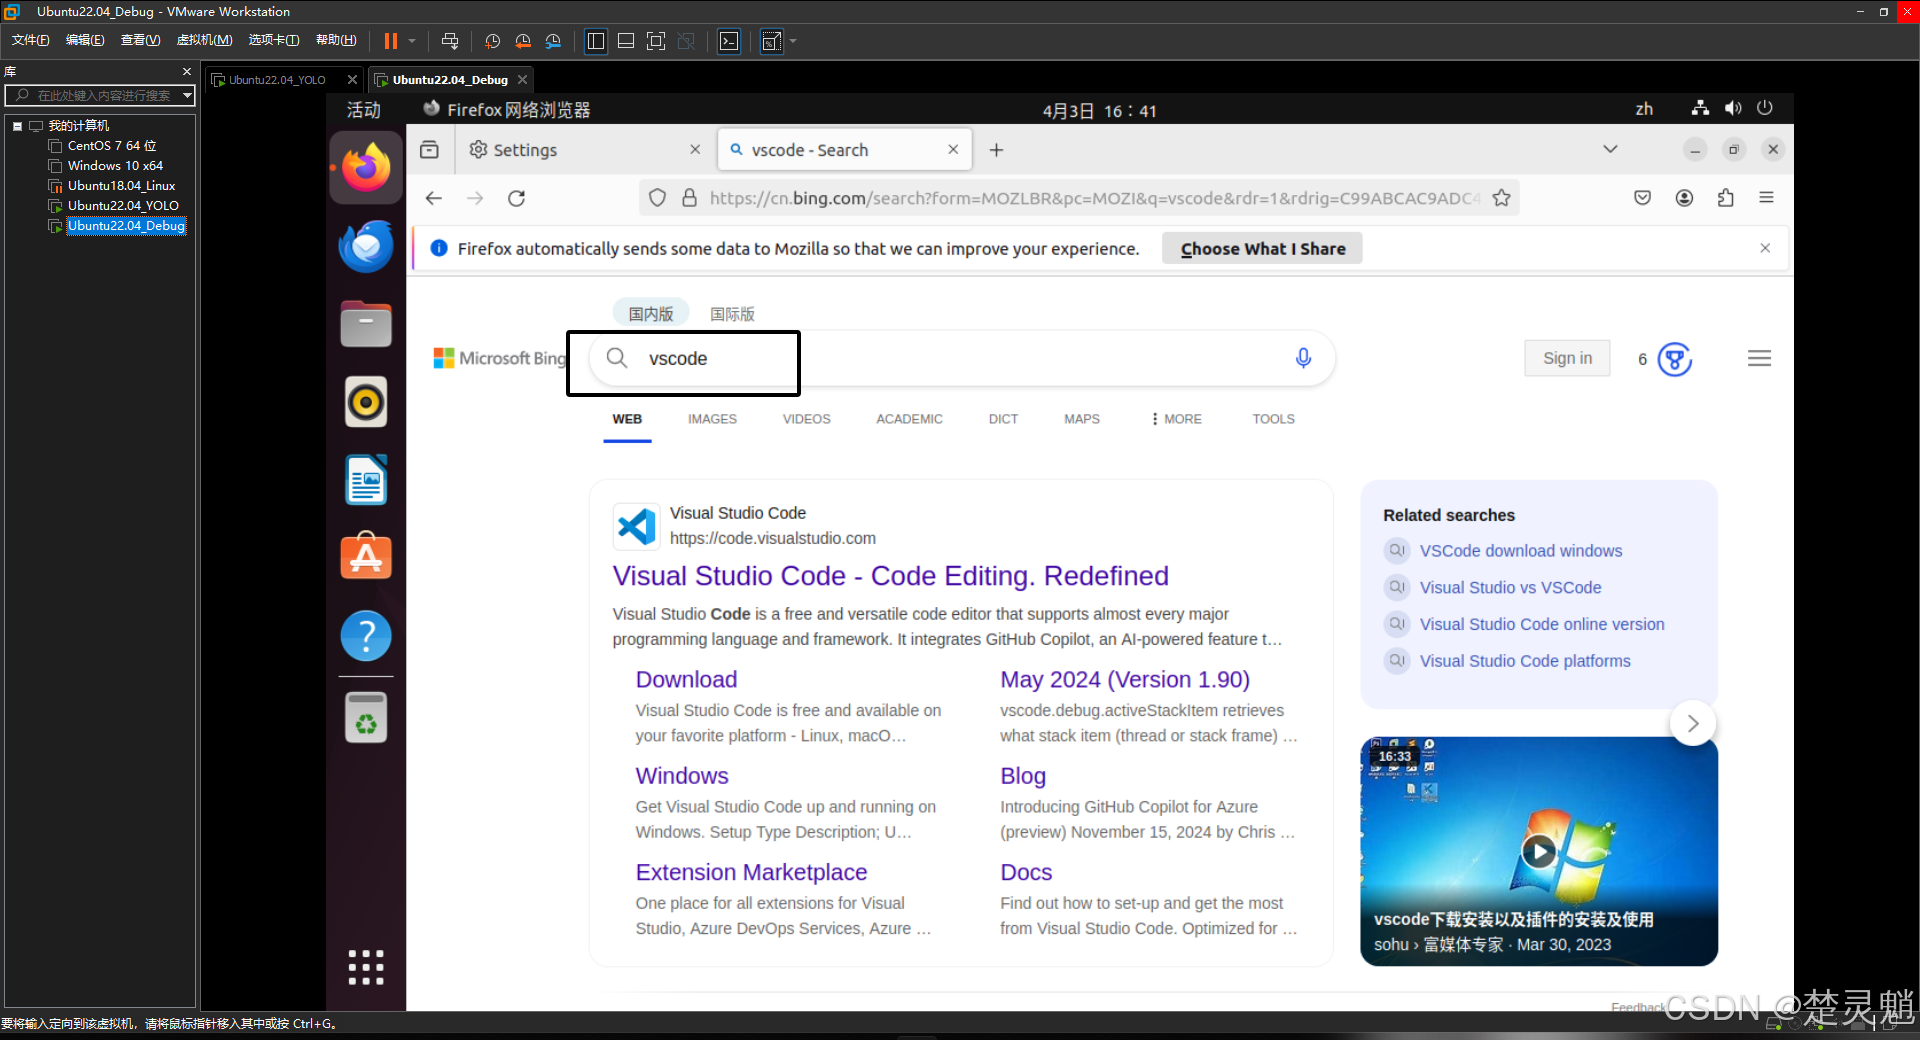Open the Help icon in the Ubuntu dock
This screenshot has width=1920, height=1040.
point(366,636)
